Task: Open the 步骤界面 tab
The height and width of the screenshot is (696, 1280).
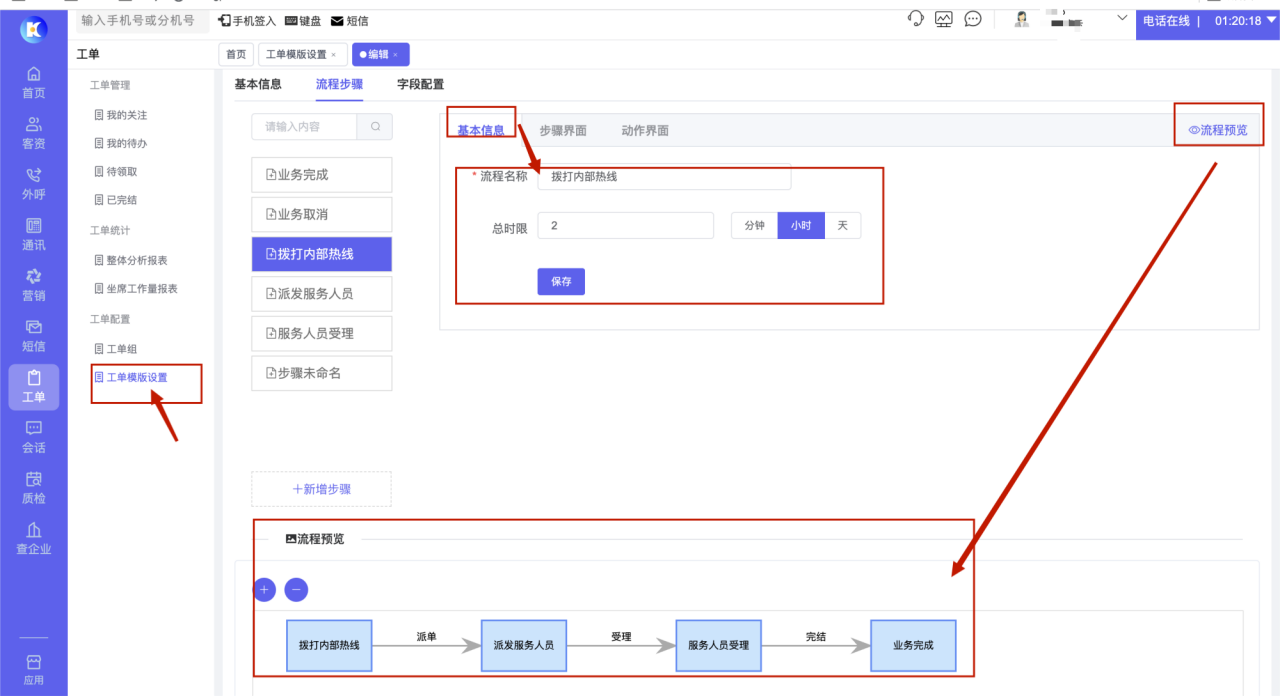Action: pyautogui.click(x=562, y=131)
